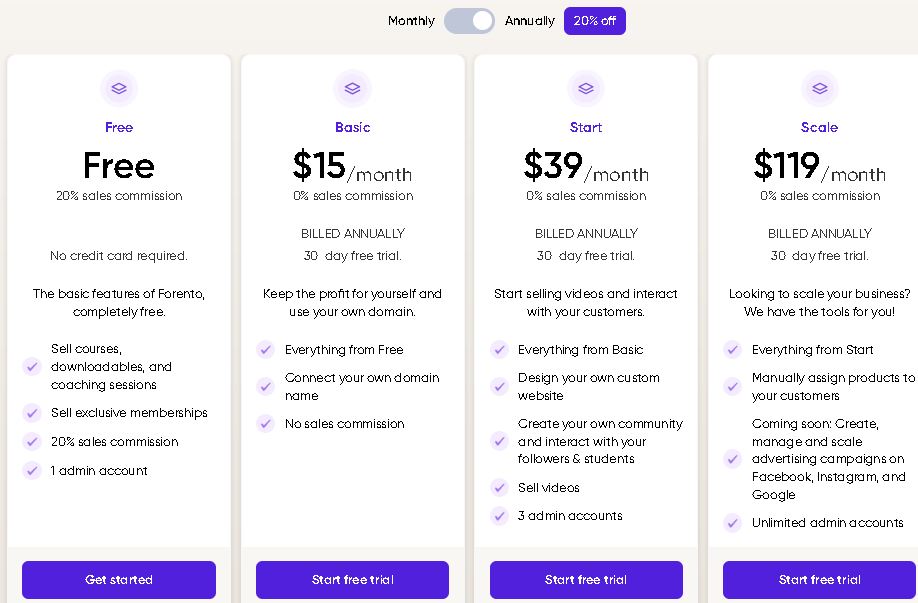
Task: Click the 20% off badge
Action: click(x=594, y=21)
